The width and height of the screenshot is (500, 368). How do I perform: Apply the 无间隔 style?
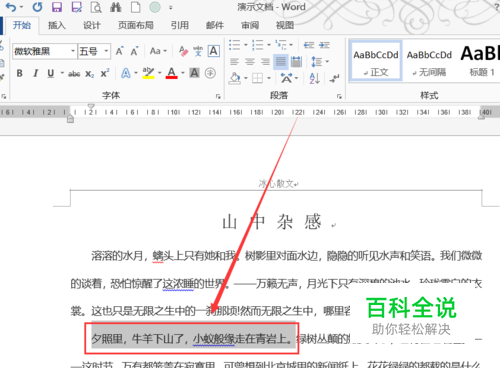(429, 61)
